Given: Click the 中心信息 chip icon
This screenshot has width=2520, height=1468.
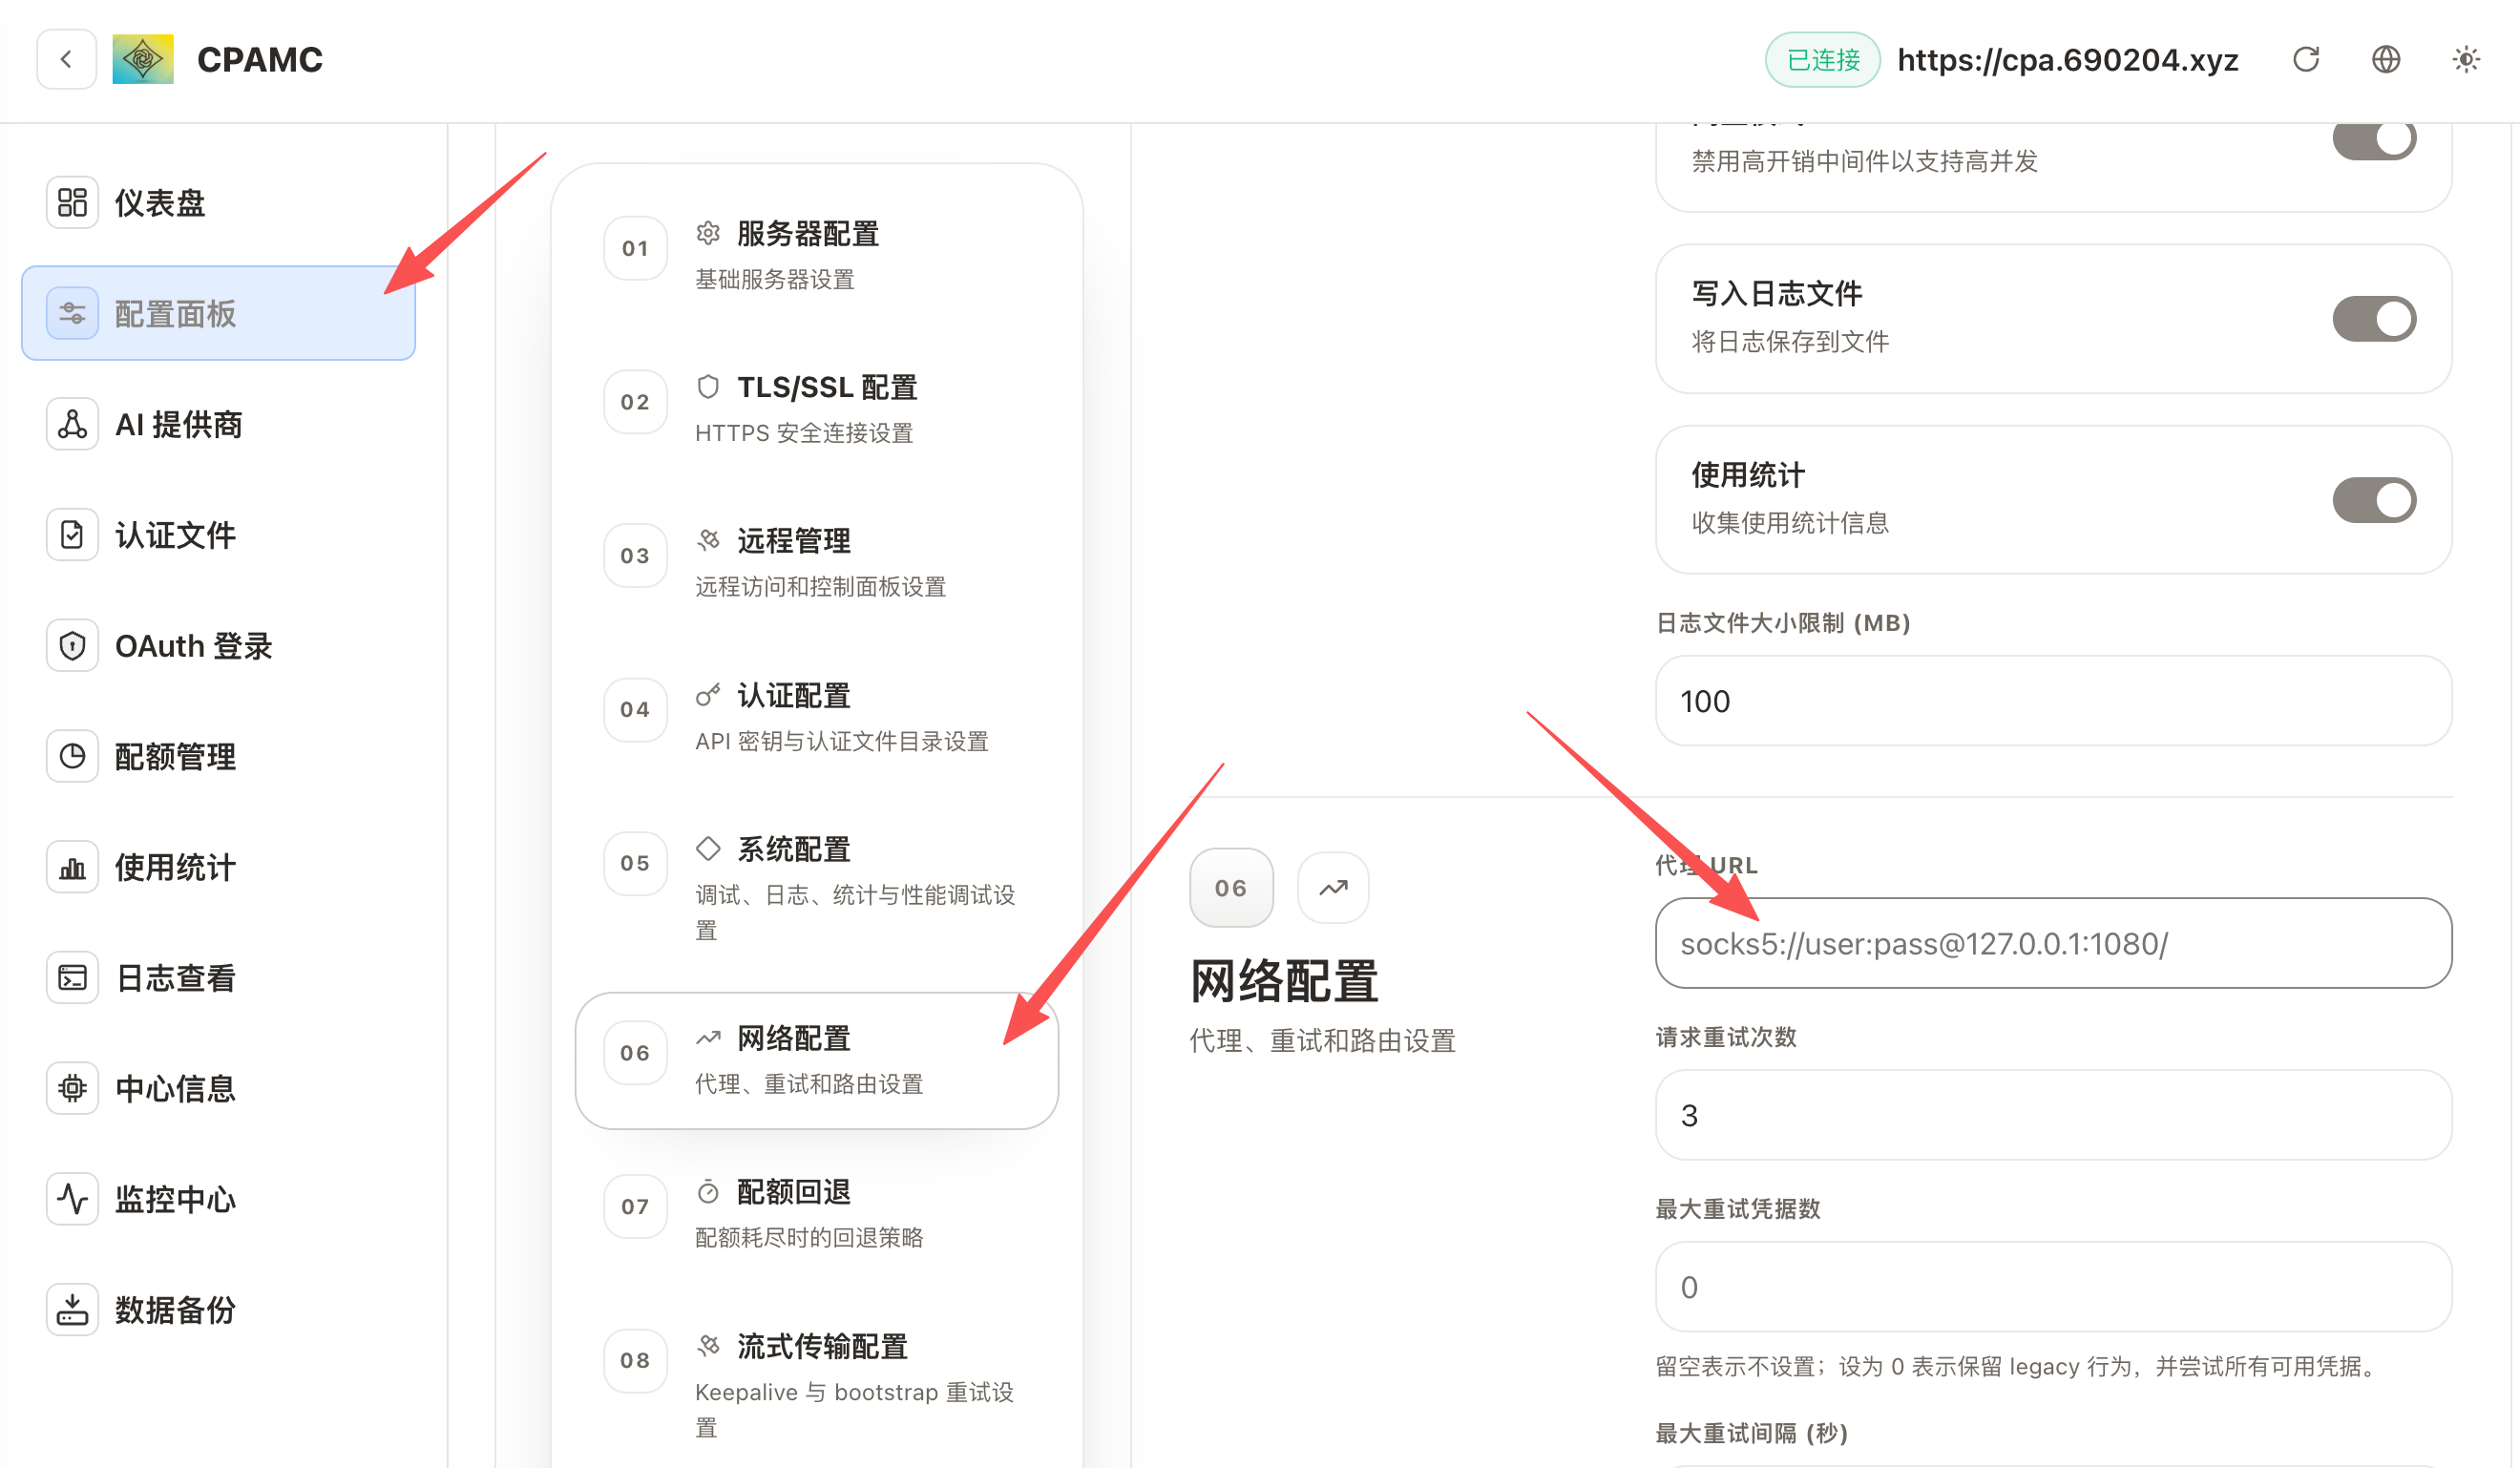Looking at the screenshot, I should (72, 1088).
